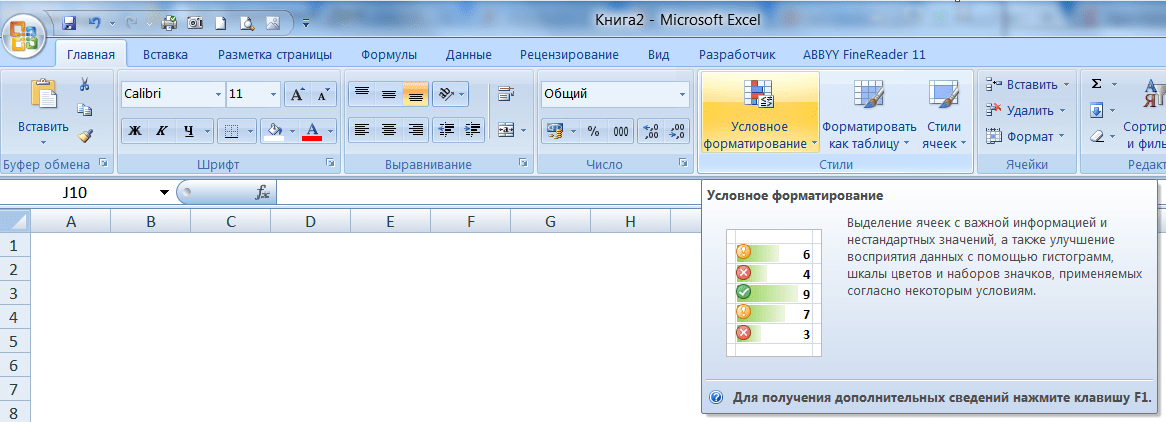The width and height of the screenshot is (1166, 422).
Task: Click the AutoSum sigma icon
Action: coord(1096,84)
